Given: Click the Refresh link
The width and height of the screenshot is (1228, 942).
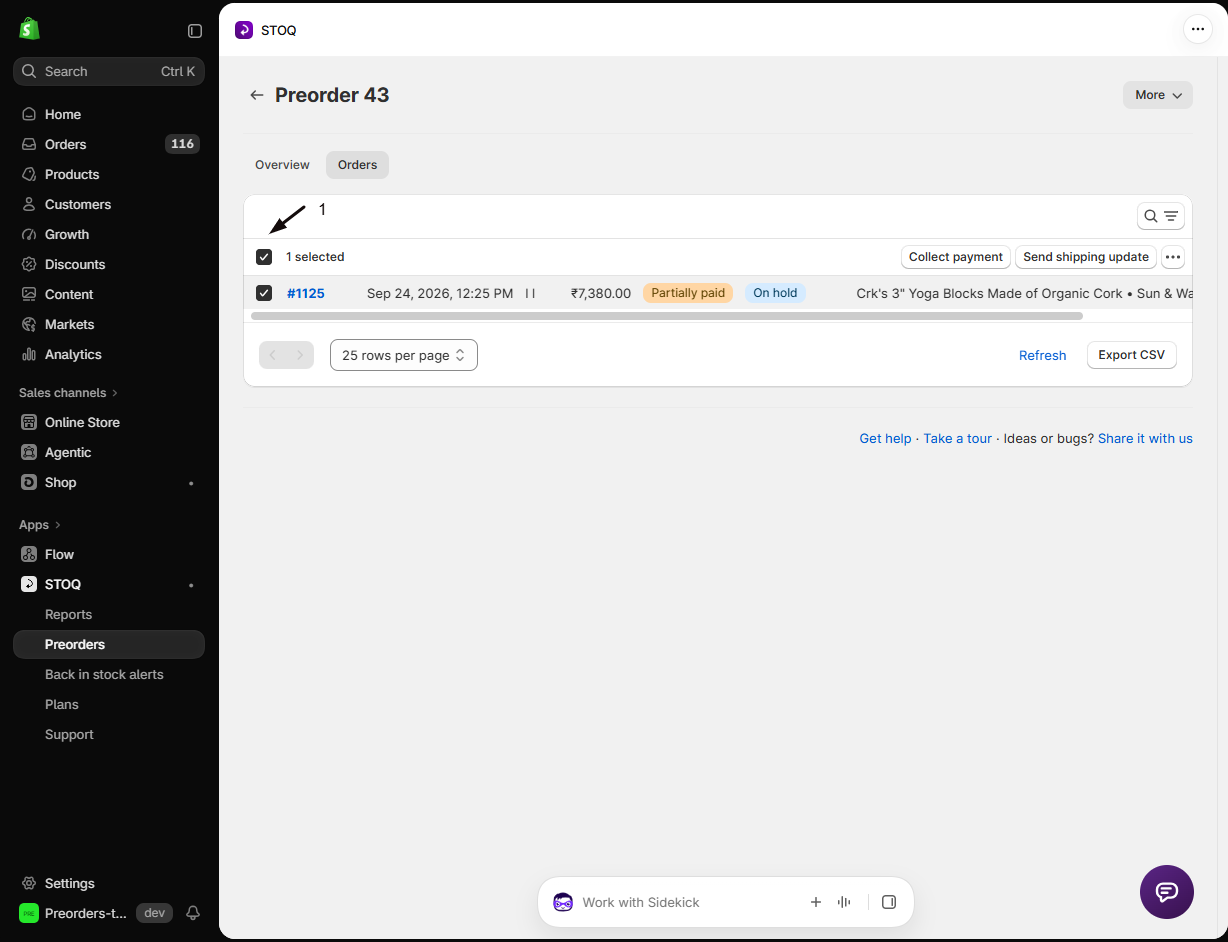Looking at the screenshot, I should 1042,355.
